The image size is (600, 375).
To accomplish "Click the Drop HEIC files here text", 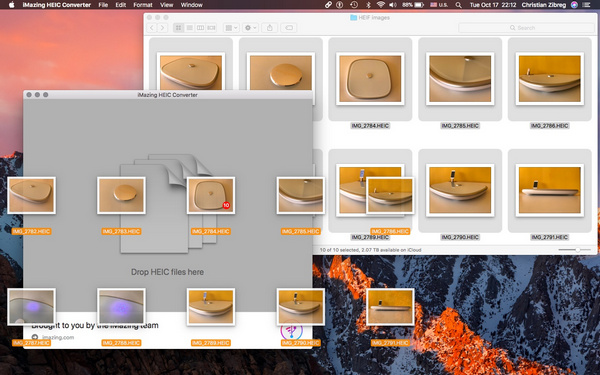I will pyautogui.click(x=167, y=272).
